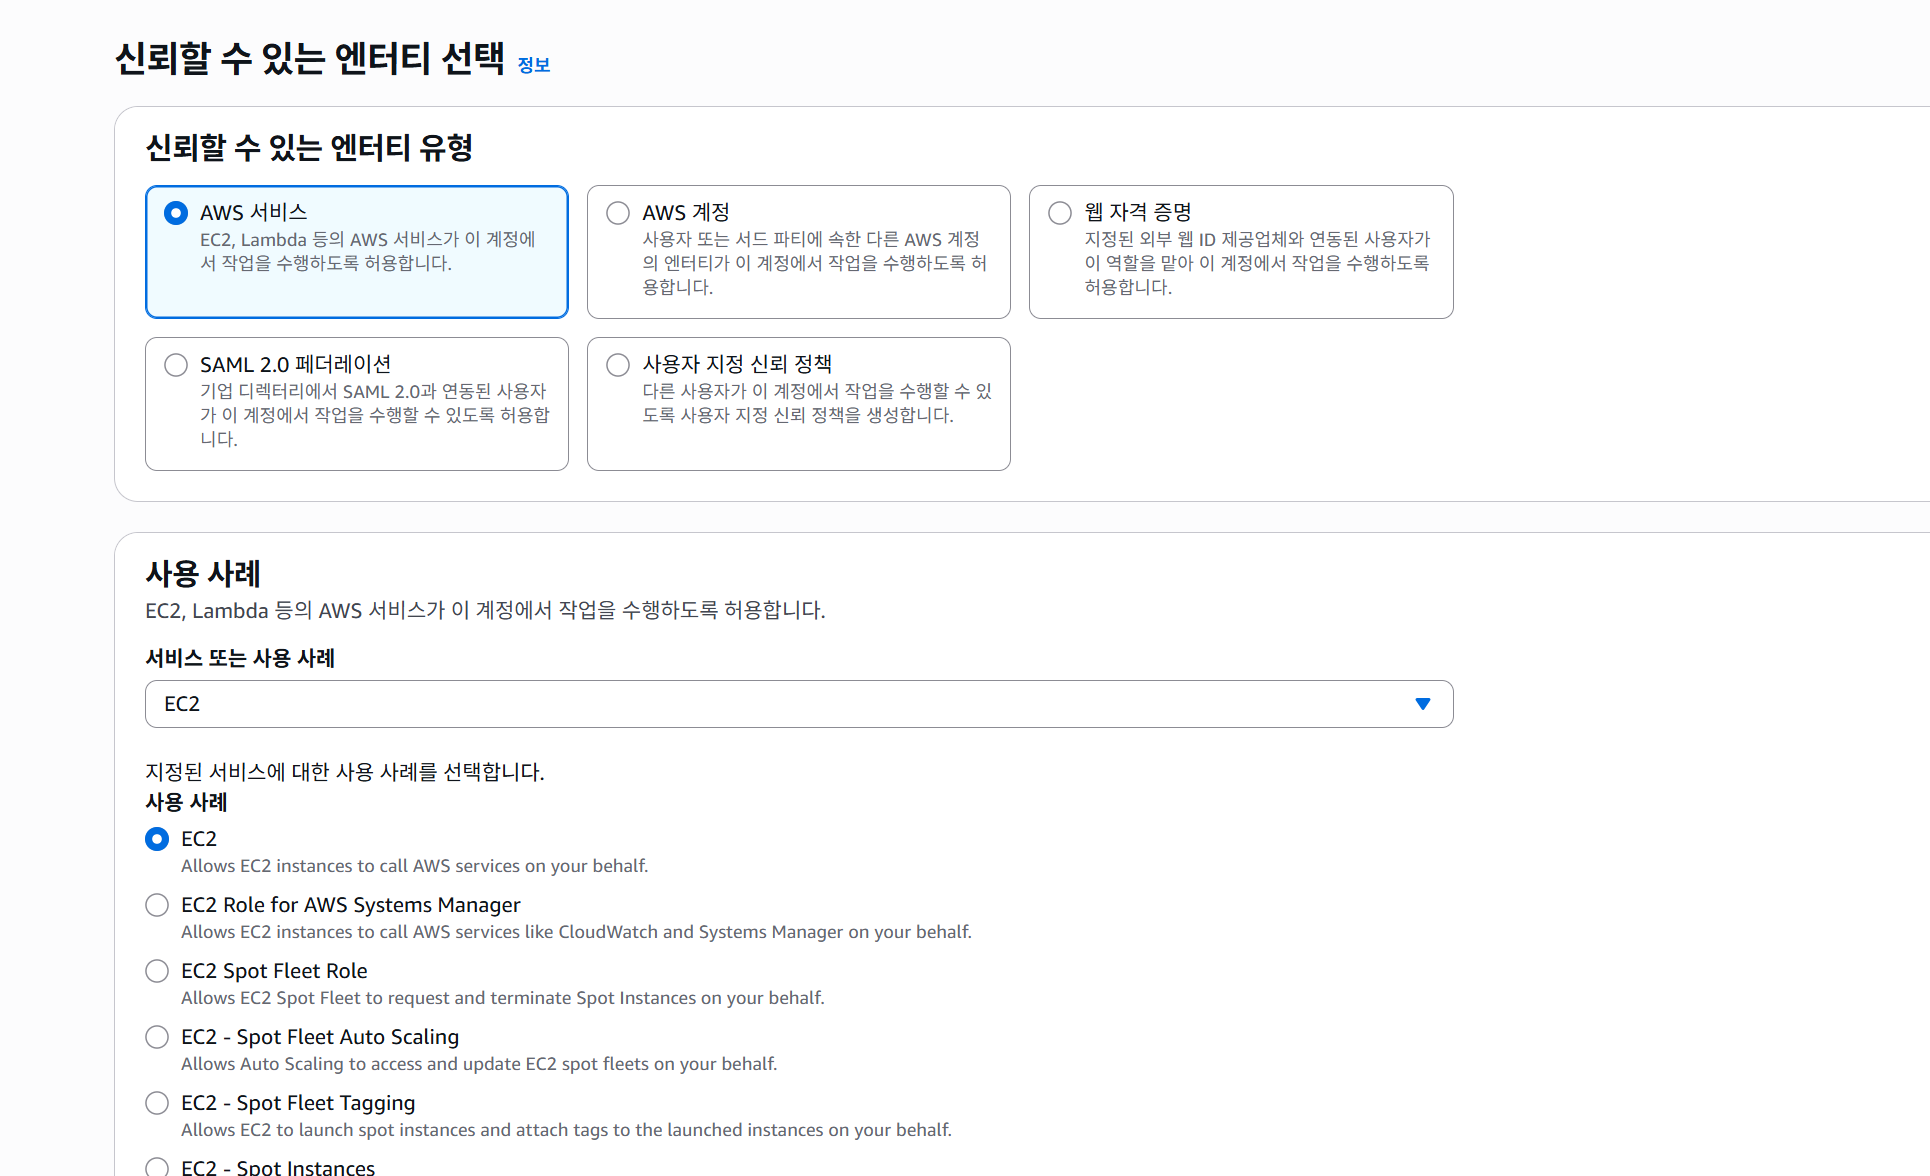Click the AWS 계정 card description text

pos(813,263)
